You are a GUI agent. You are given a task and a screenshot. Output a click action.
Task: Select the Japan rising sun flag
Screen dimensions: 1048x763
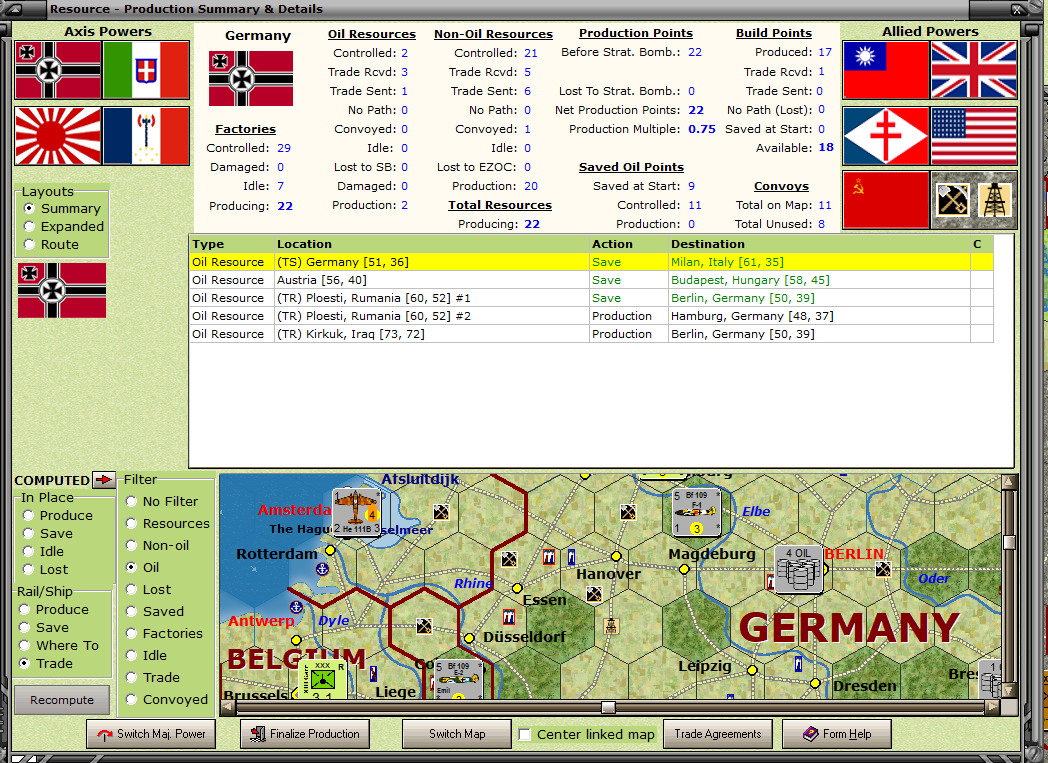click(58, 136)
